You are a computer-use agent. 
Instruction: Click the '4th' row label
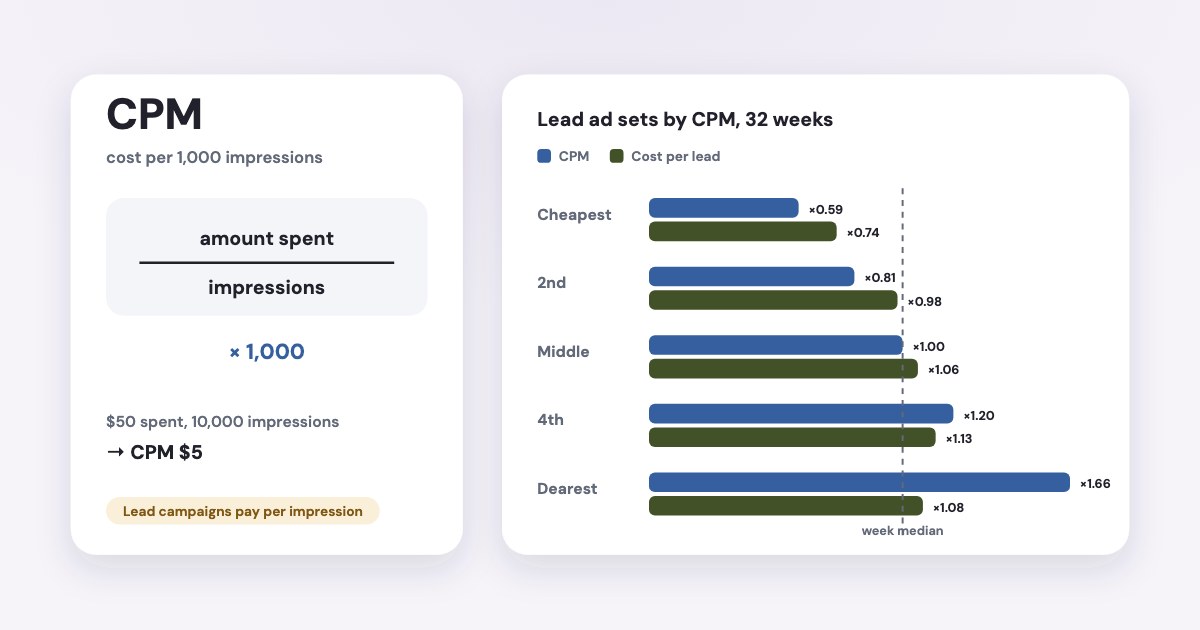(551, 420)
